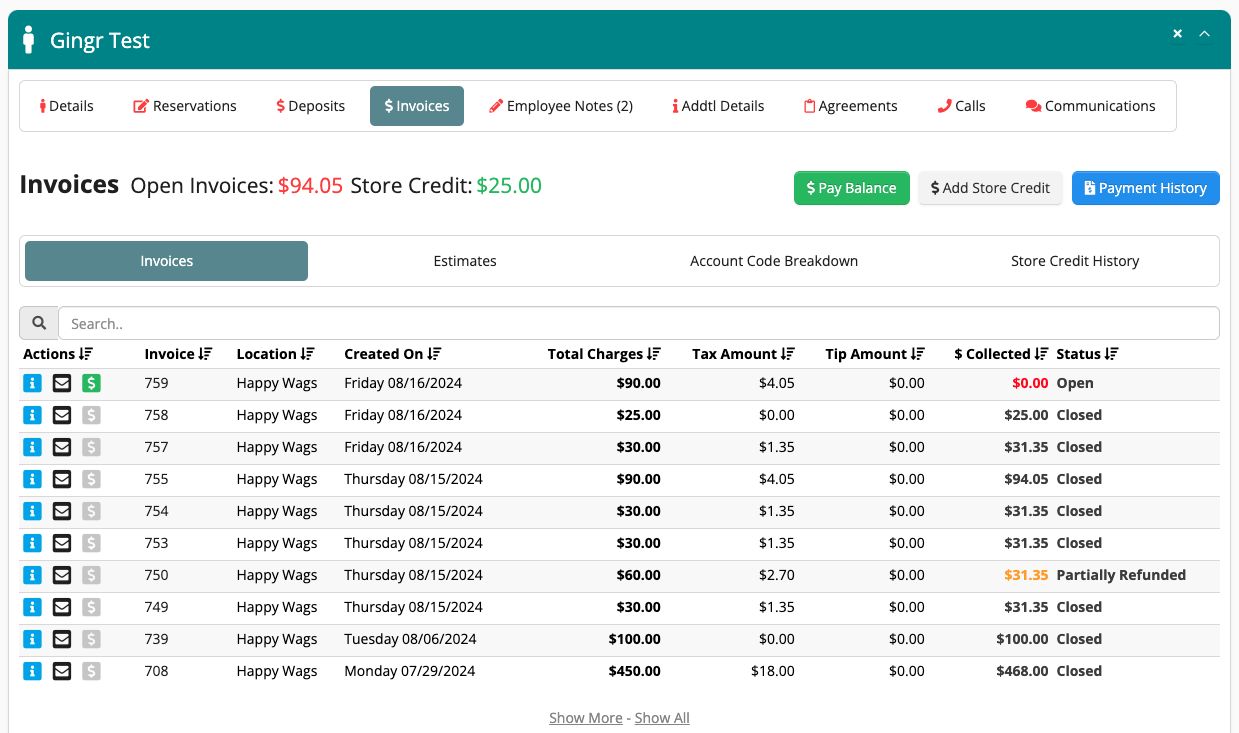1239x733 pixels.
Task: Switch to the Estimates tab
Action: click(x=464, y=260)
